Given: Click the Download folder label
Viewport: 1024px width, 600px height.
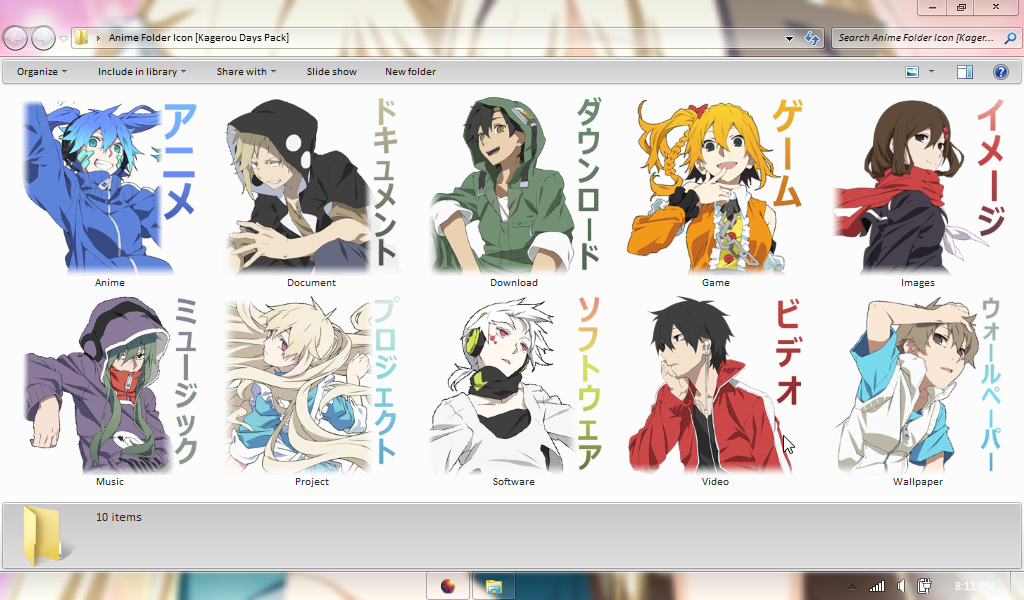Looking at the screenshot, I should tap(514, 283).
